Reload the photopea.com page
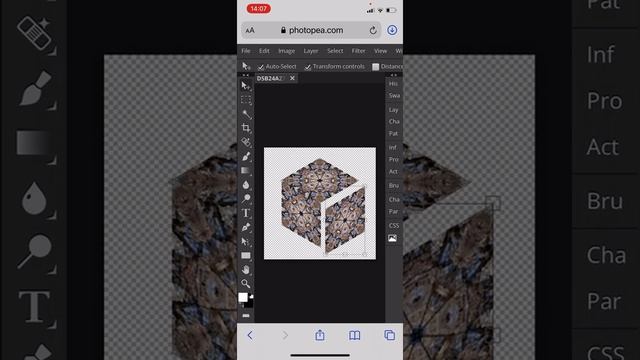This screenshot has height=360, width=640. (373, 30)
